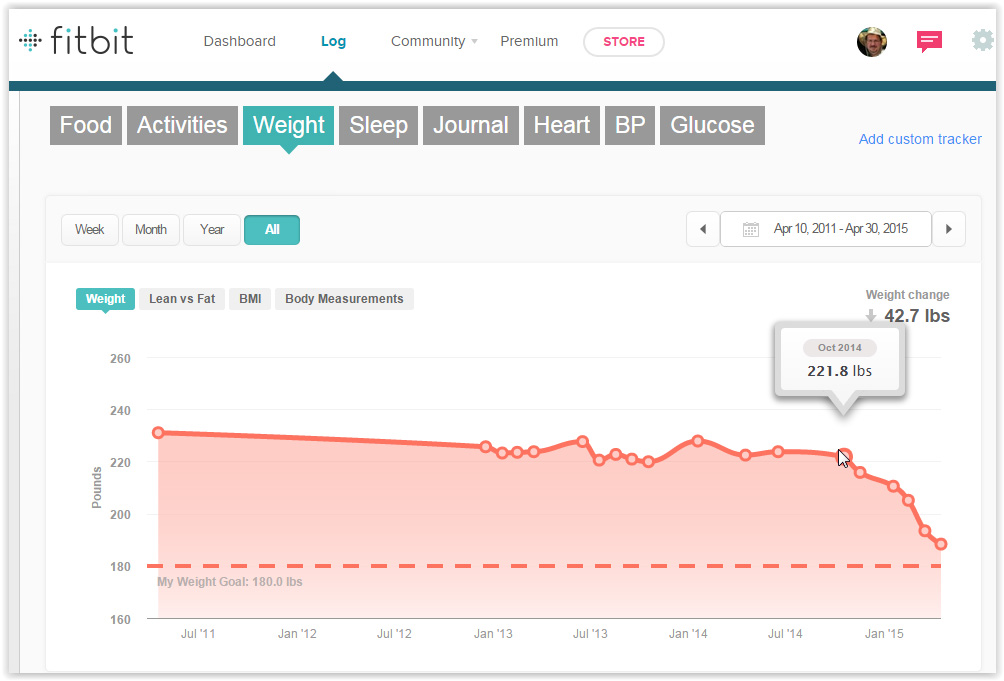The height and width of the screenshot is (681, 1004).
Task: Open the date range field Apr 10, 2011 - Apr 30, 2015
Action: pos(826,229)
